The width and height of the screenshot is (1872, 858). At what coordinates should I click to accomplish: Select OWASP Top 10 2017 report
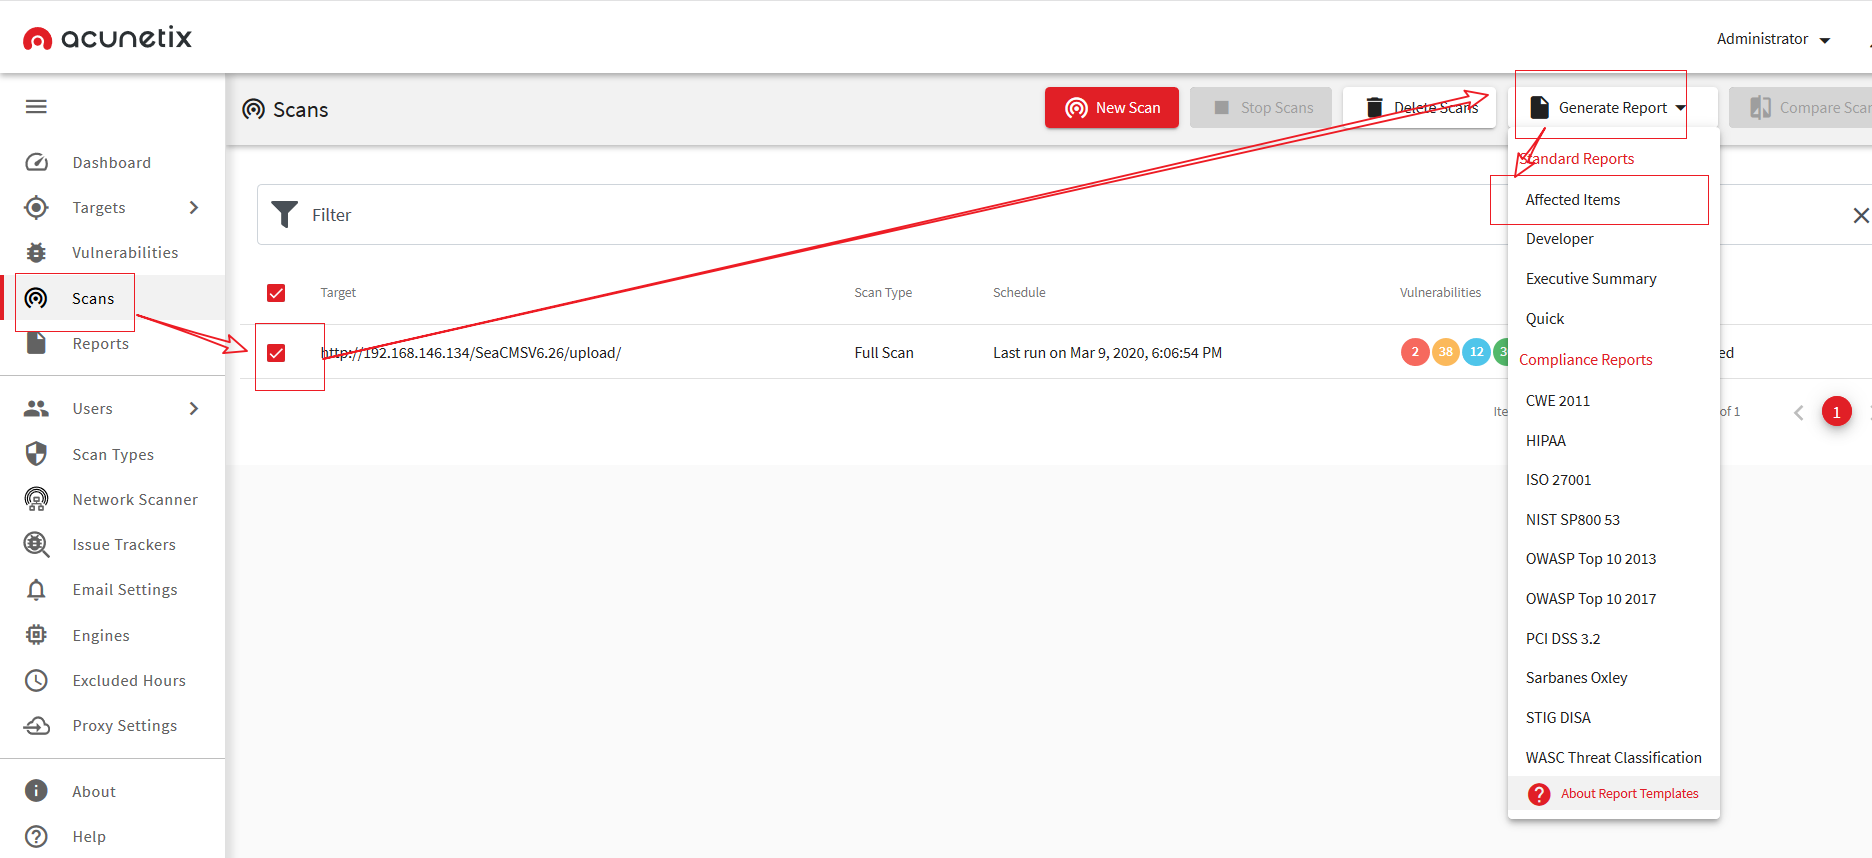[1590, 599]
